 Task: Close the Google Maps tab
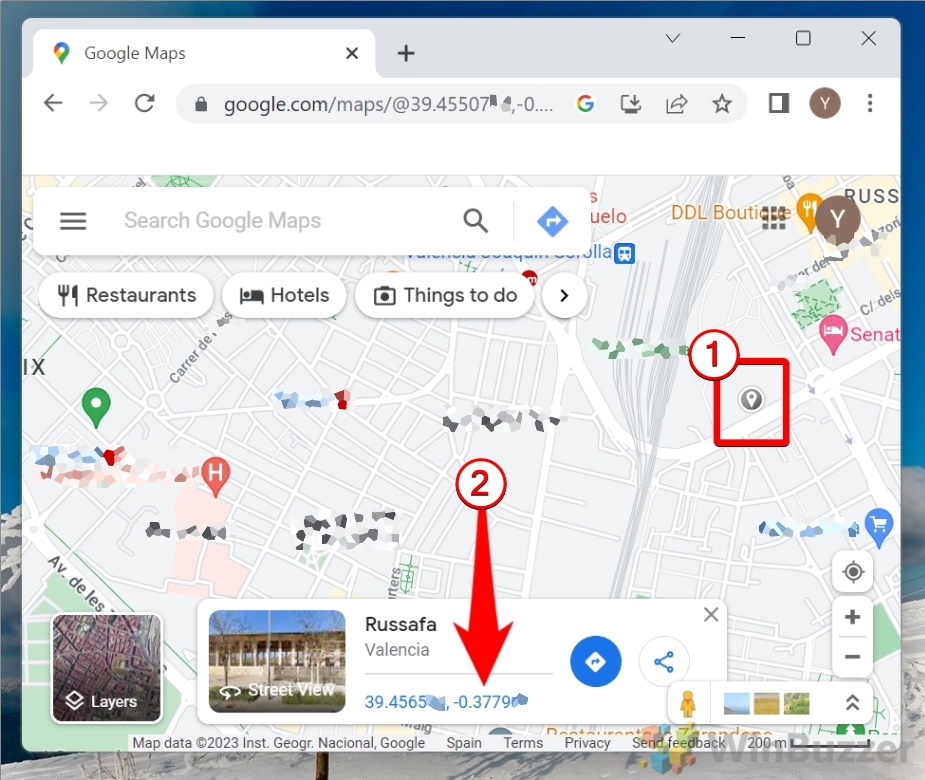pos(352,54)
